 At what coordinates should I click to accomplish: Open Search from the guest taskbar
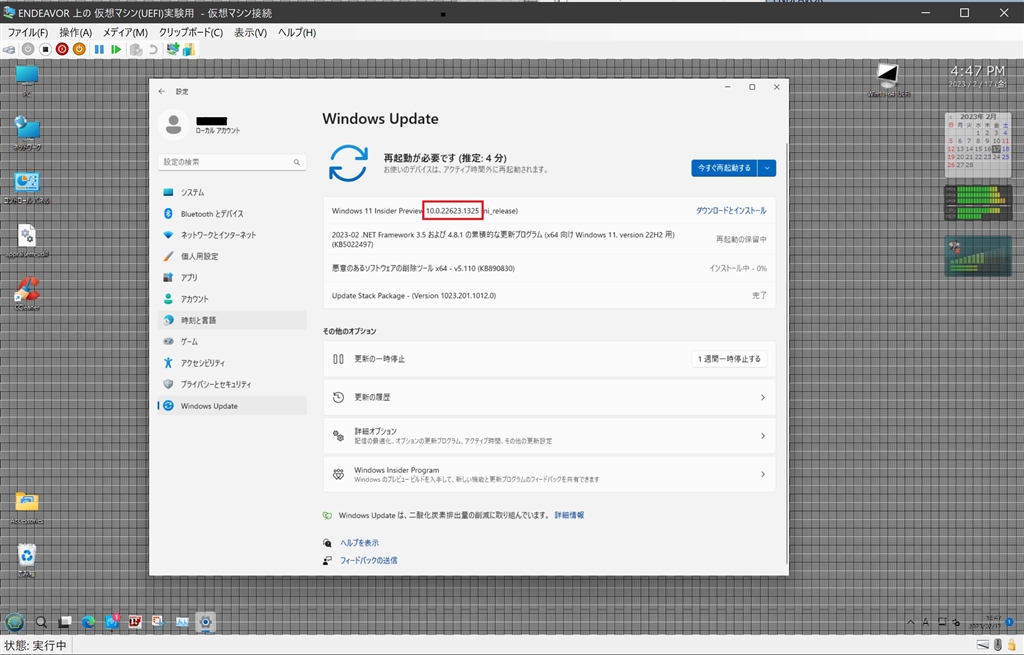pos(41,622)
